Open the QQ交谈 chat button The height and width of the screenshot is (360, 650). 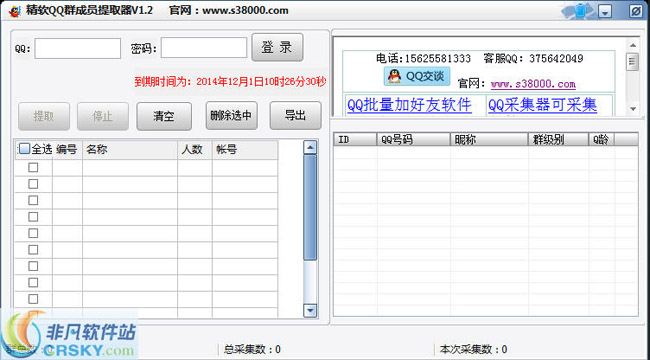click(417, 76)
